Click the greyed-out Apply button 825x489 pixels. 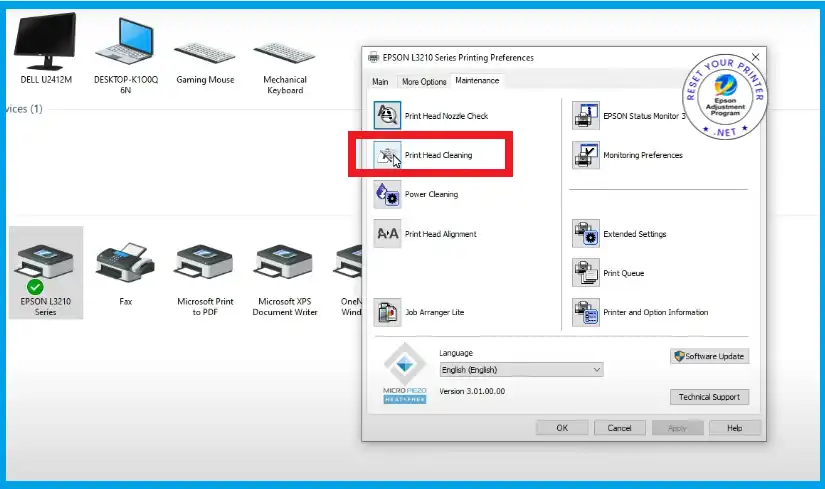677,428
